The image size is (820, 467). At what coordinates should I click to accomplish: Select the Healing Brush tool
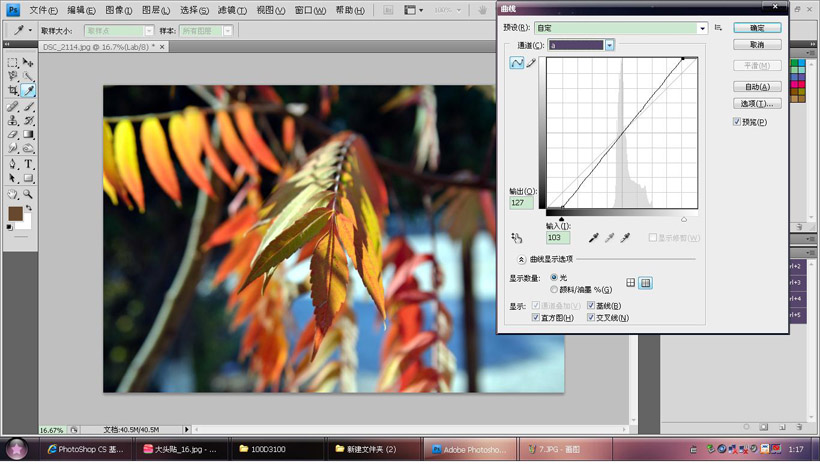(13, 107)
